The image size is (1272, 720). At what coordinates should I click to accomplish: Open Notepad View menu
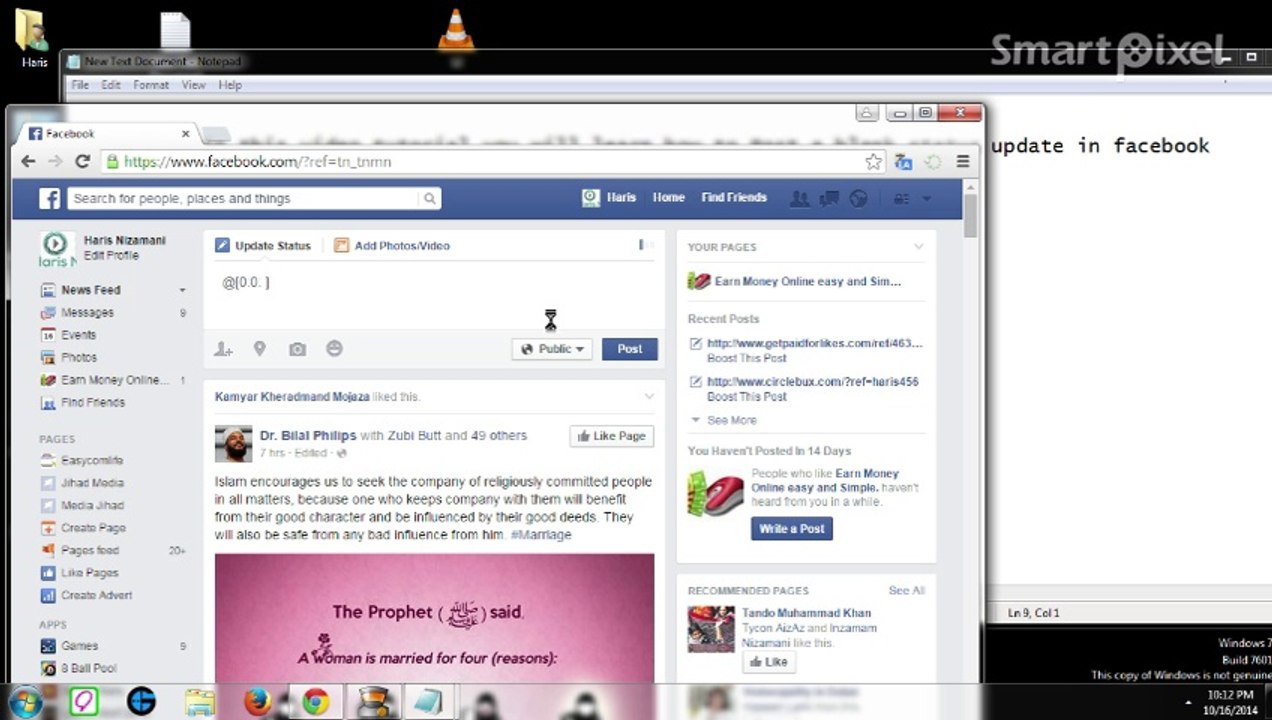(193, 85)
